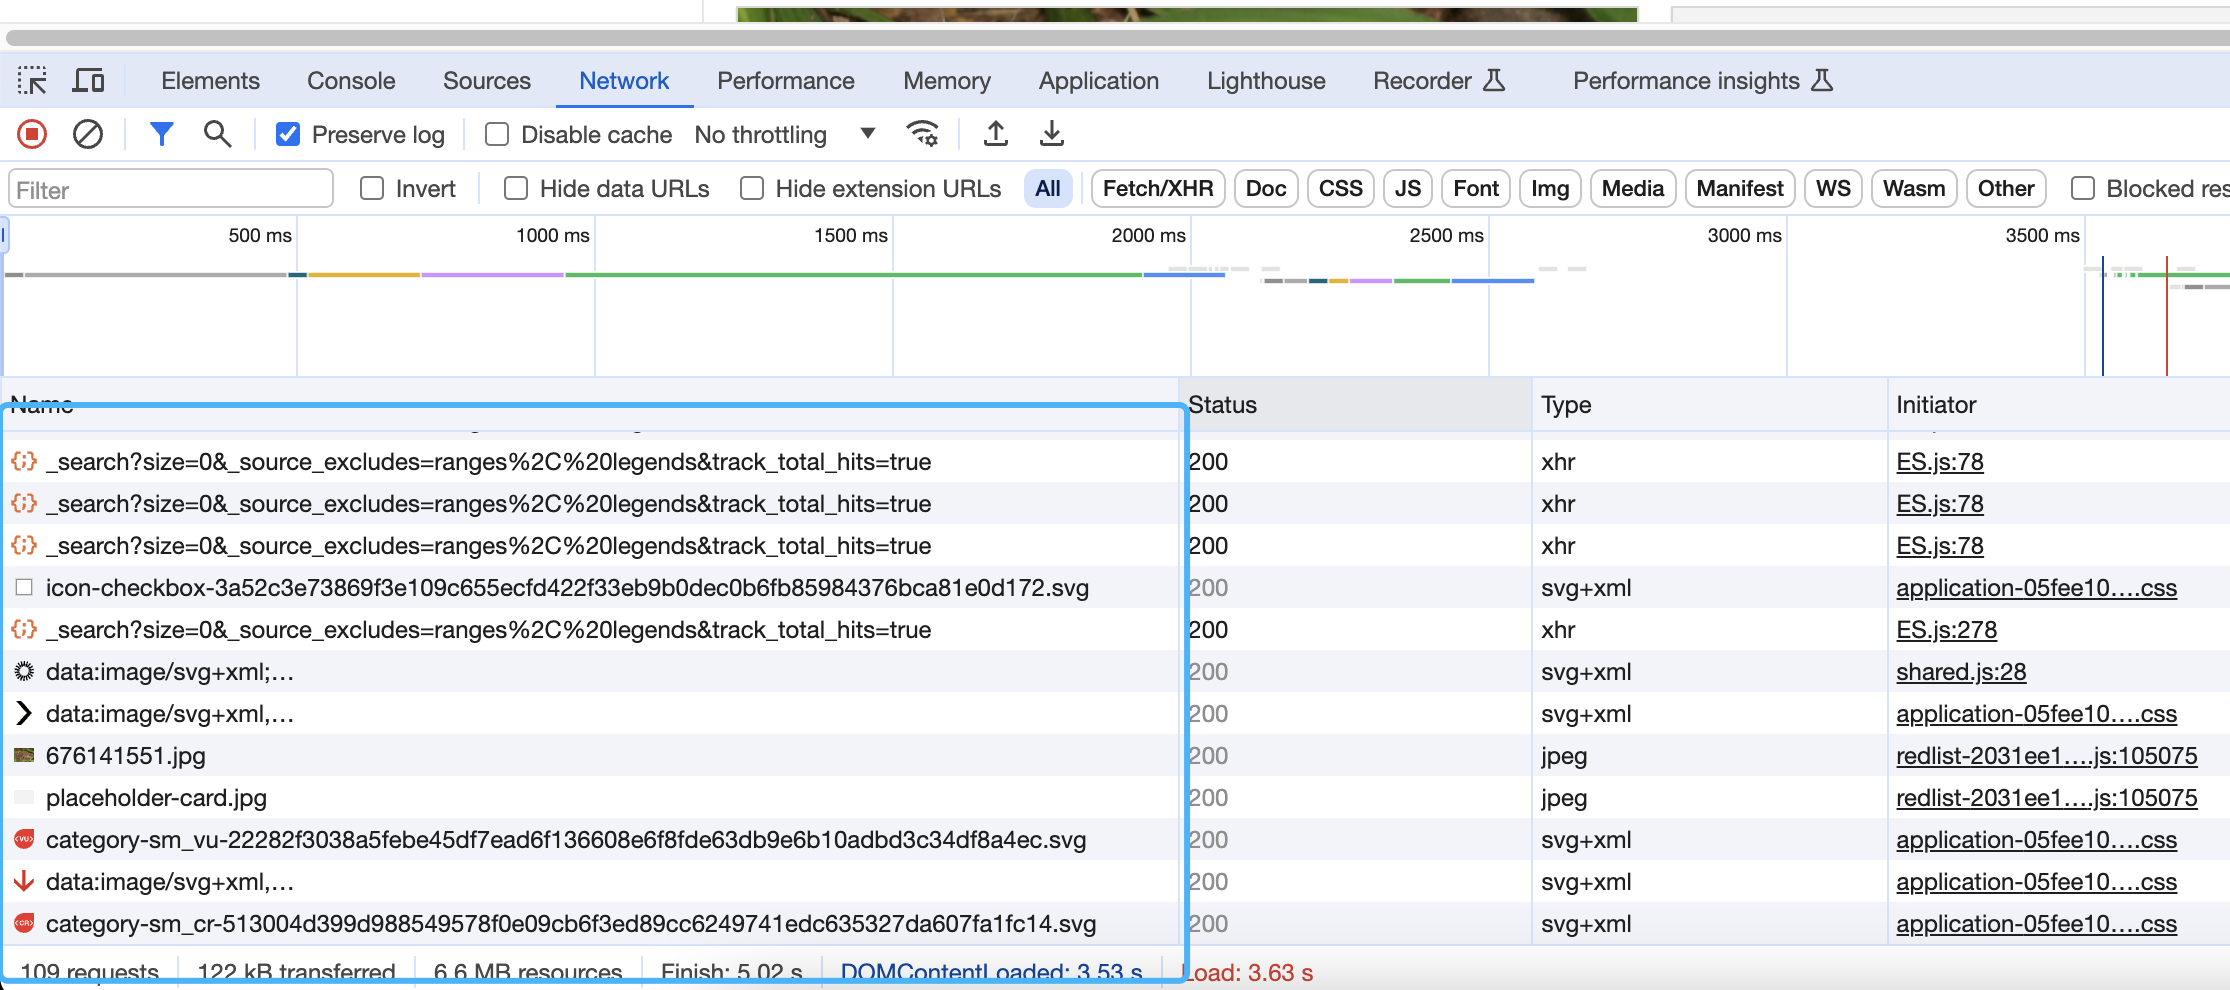Open the ES.js:278 initiator link

[1946, 630]
